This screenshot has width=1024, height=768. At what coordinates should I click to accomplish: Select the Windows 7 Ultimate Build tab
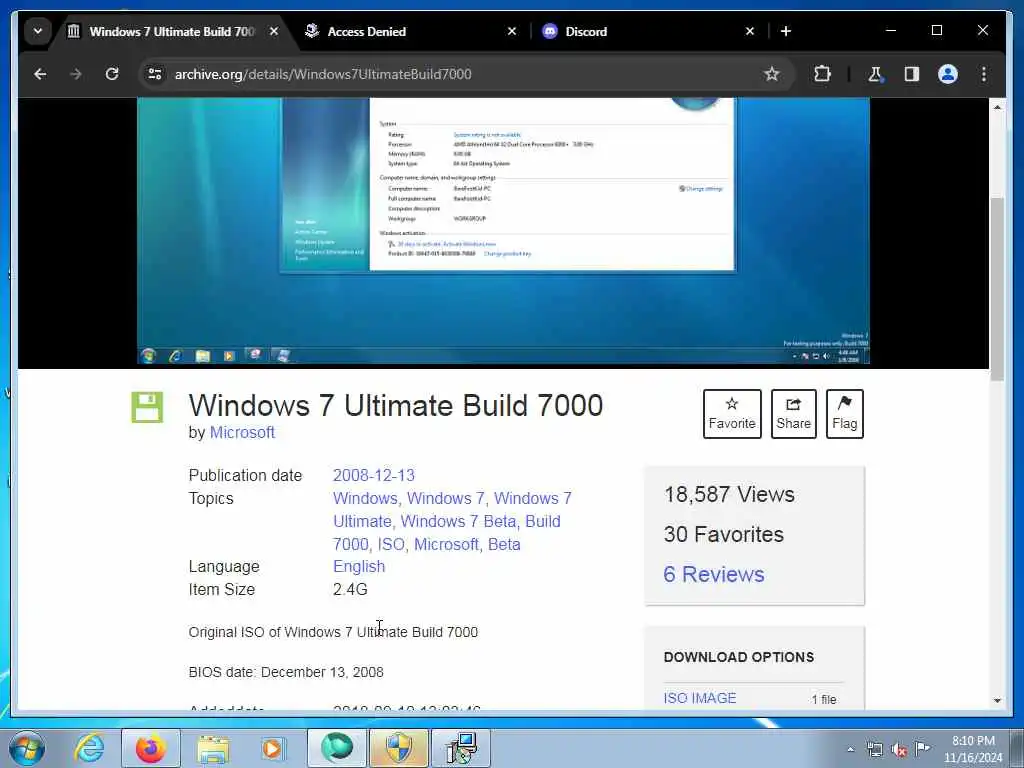point(173,31)
